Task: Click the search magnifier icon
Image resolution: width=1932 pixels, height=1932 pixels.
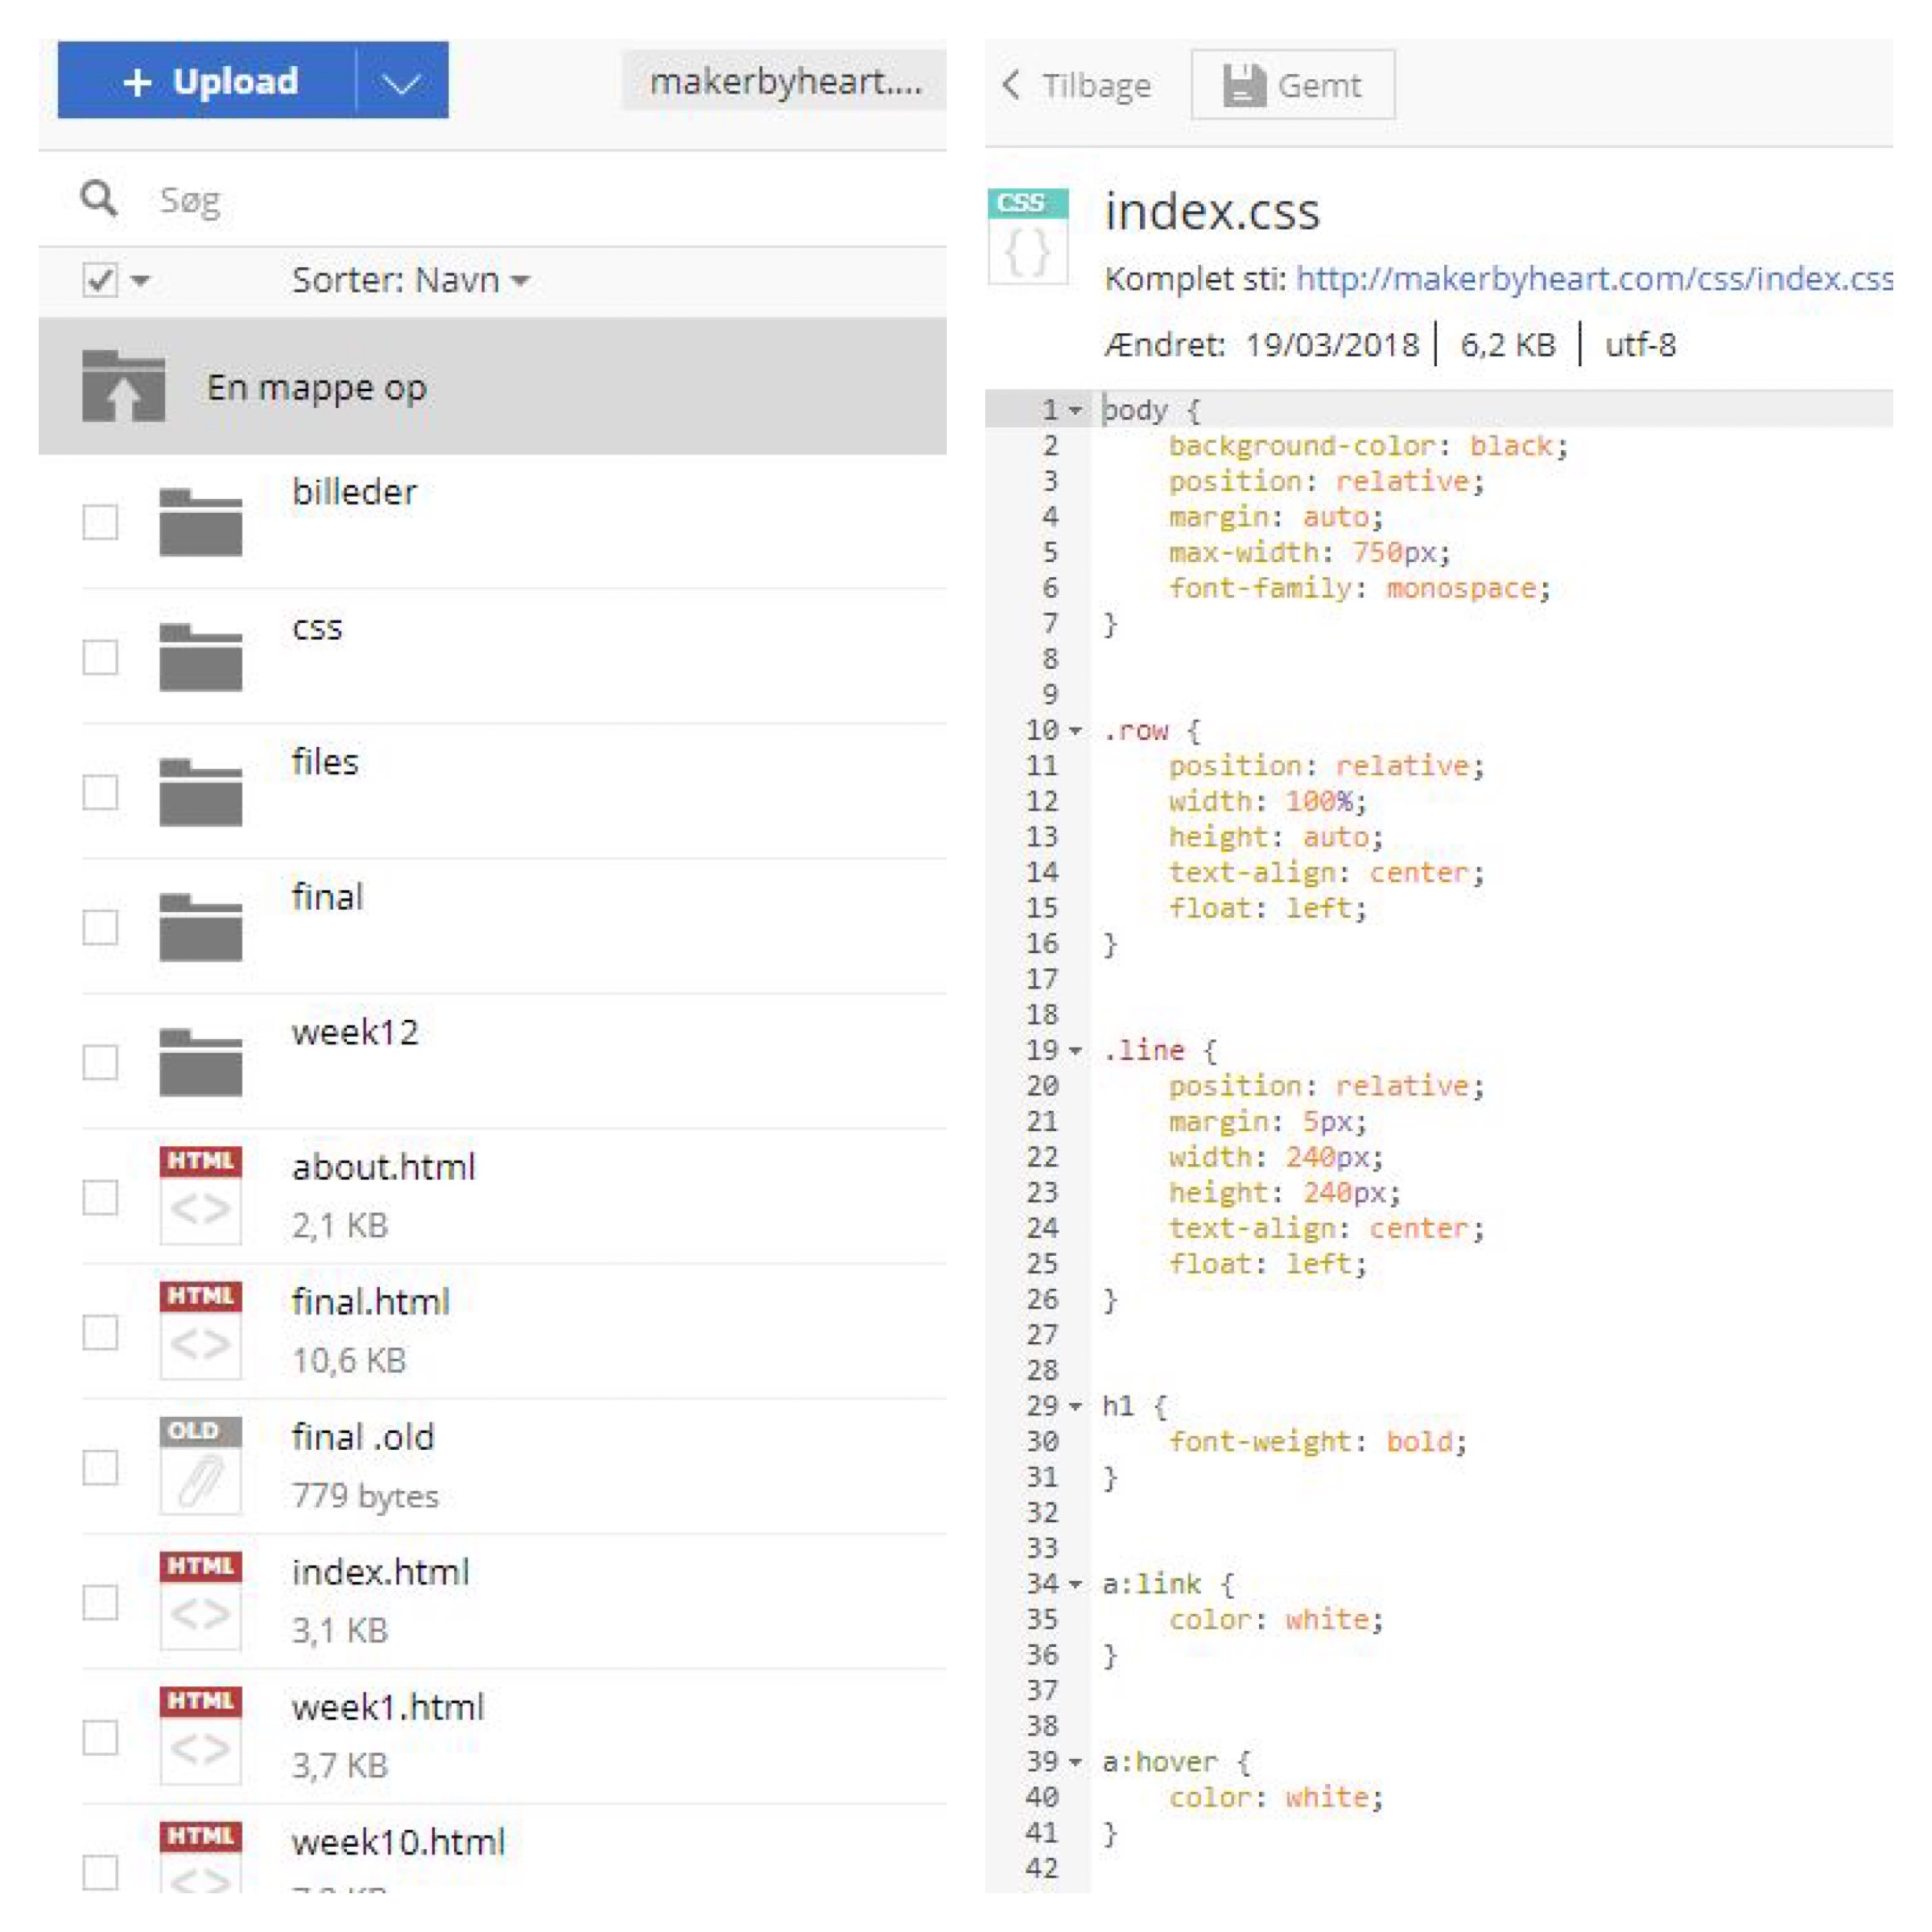Action: [98, 199]
